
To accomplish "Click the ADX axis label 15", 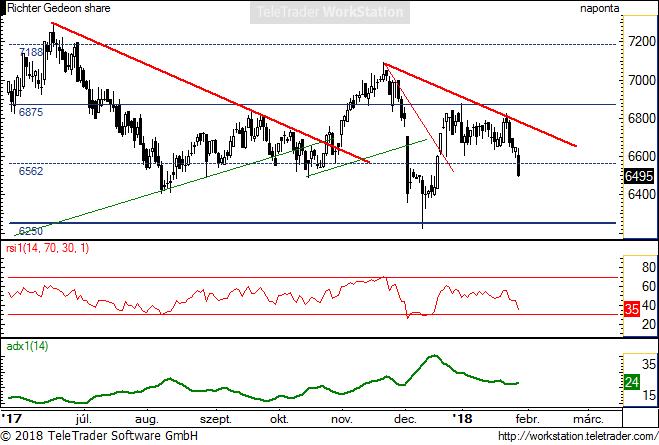I will [649, 395].
